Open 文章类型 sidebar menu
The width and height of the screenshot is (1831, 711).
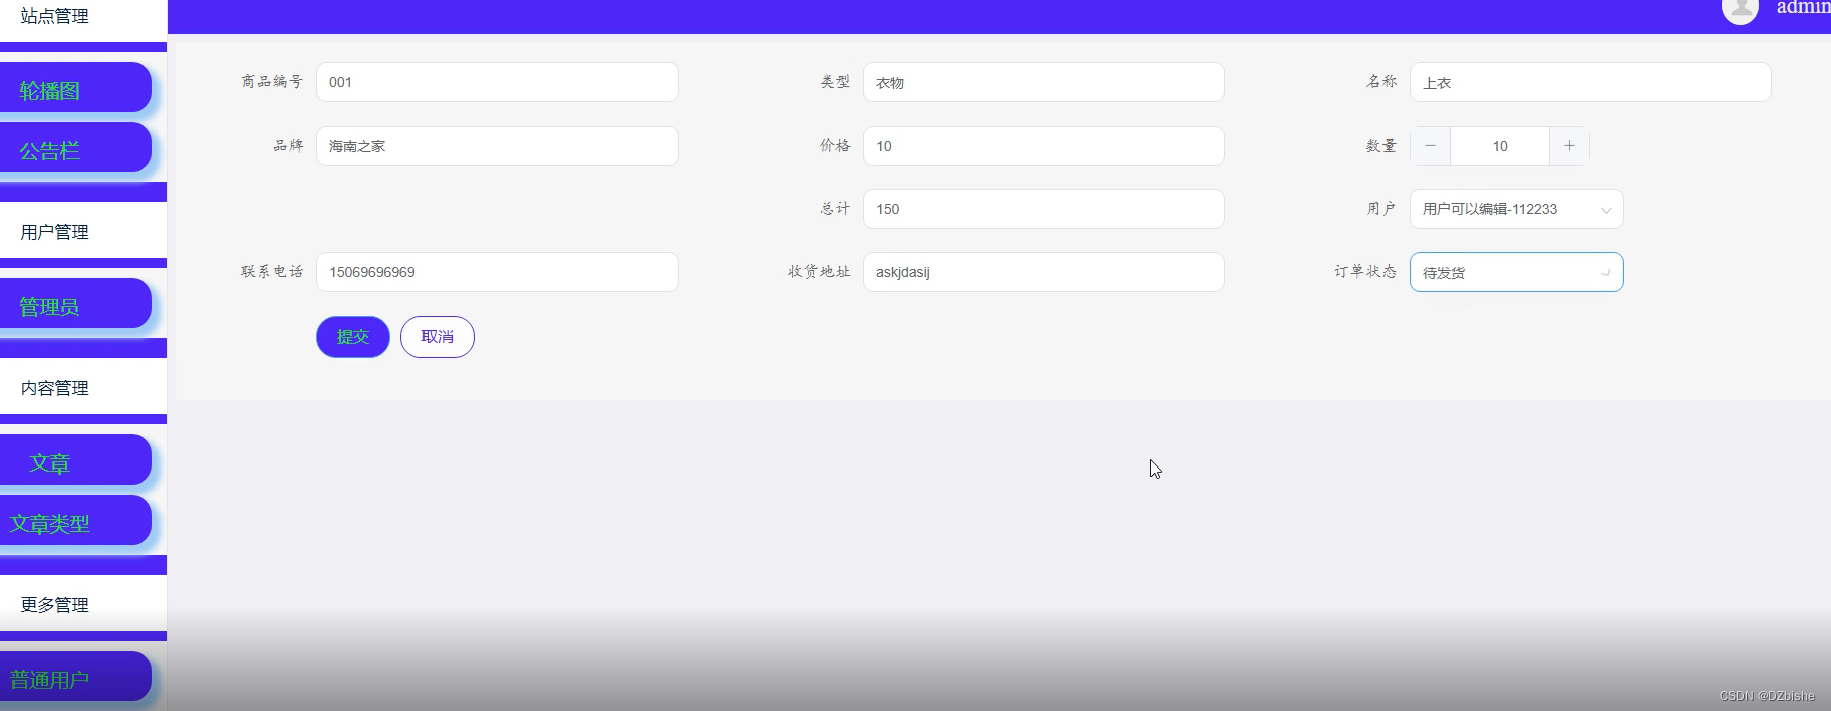click(x=76, y=520)
